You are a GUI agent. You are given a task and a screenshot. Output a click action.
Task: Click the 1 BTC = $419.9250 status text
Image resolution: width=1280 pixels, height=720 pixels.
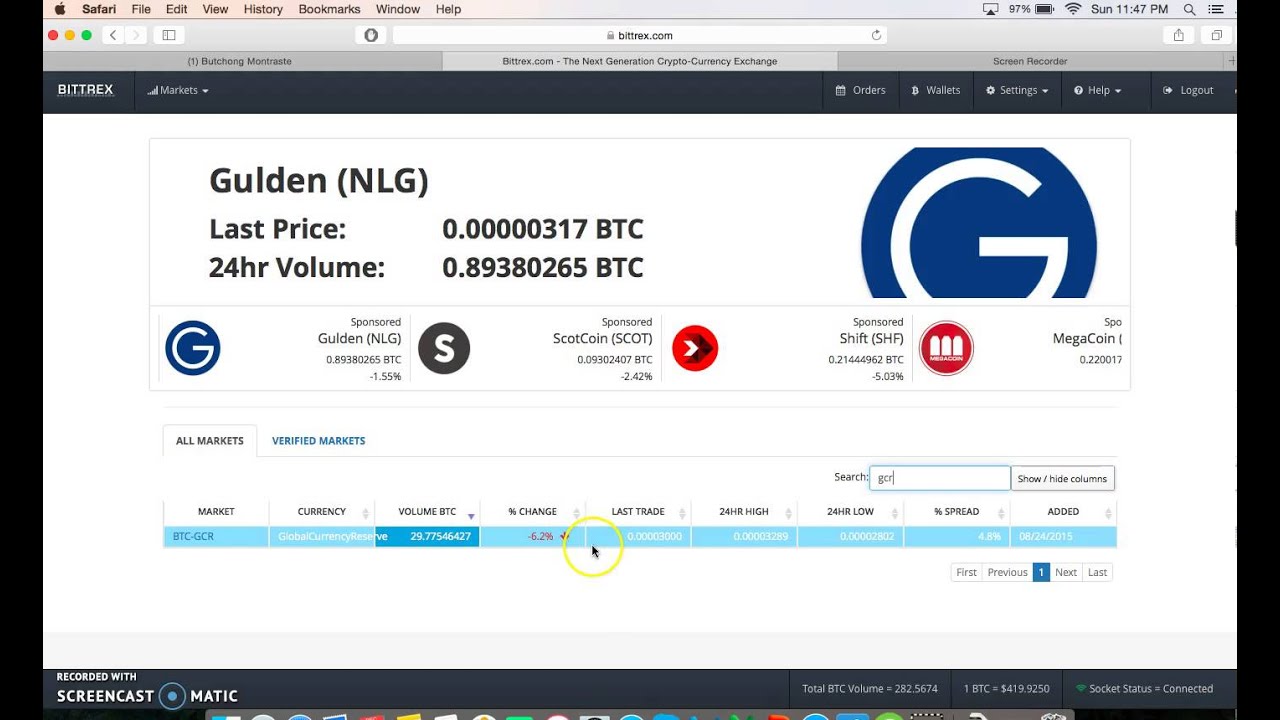point(1006,689)
